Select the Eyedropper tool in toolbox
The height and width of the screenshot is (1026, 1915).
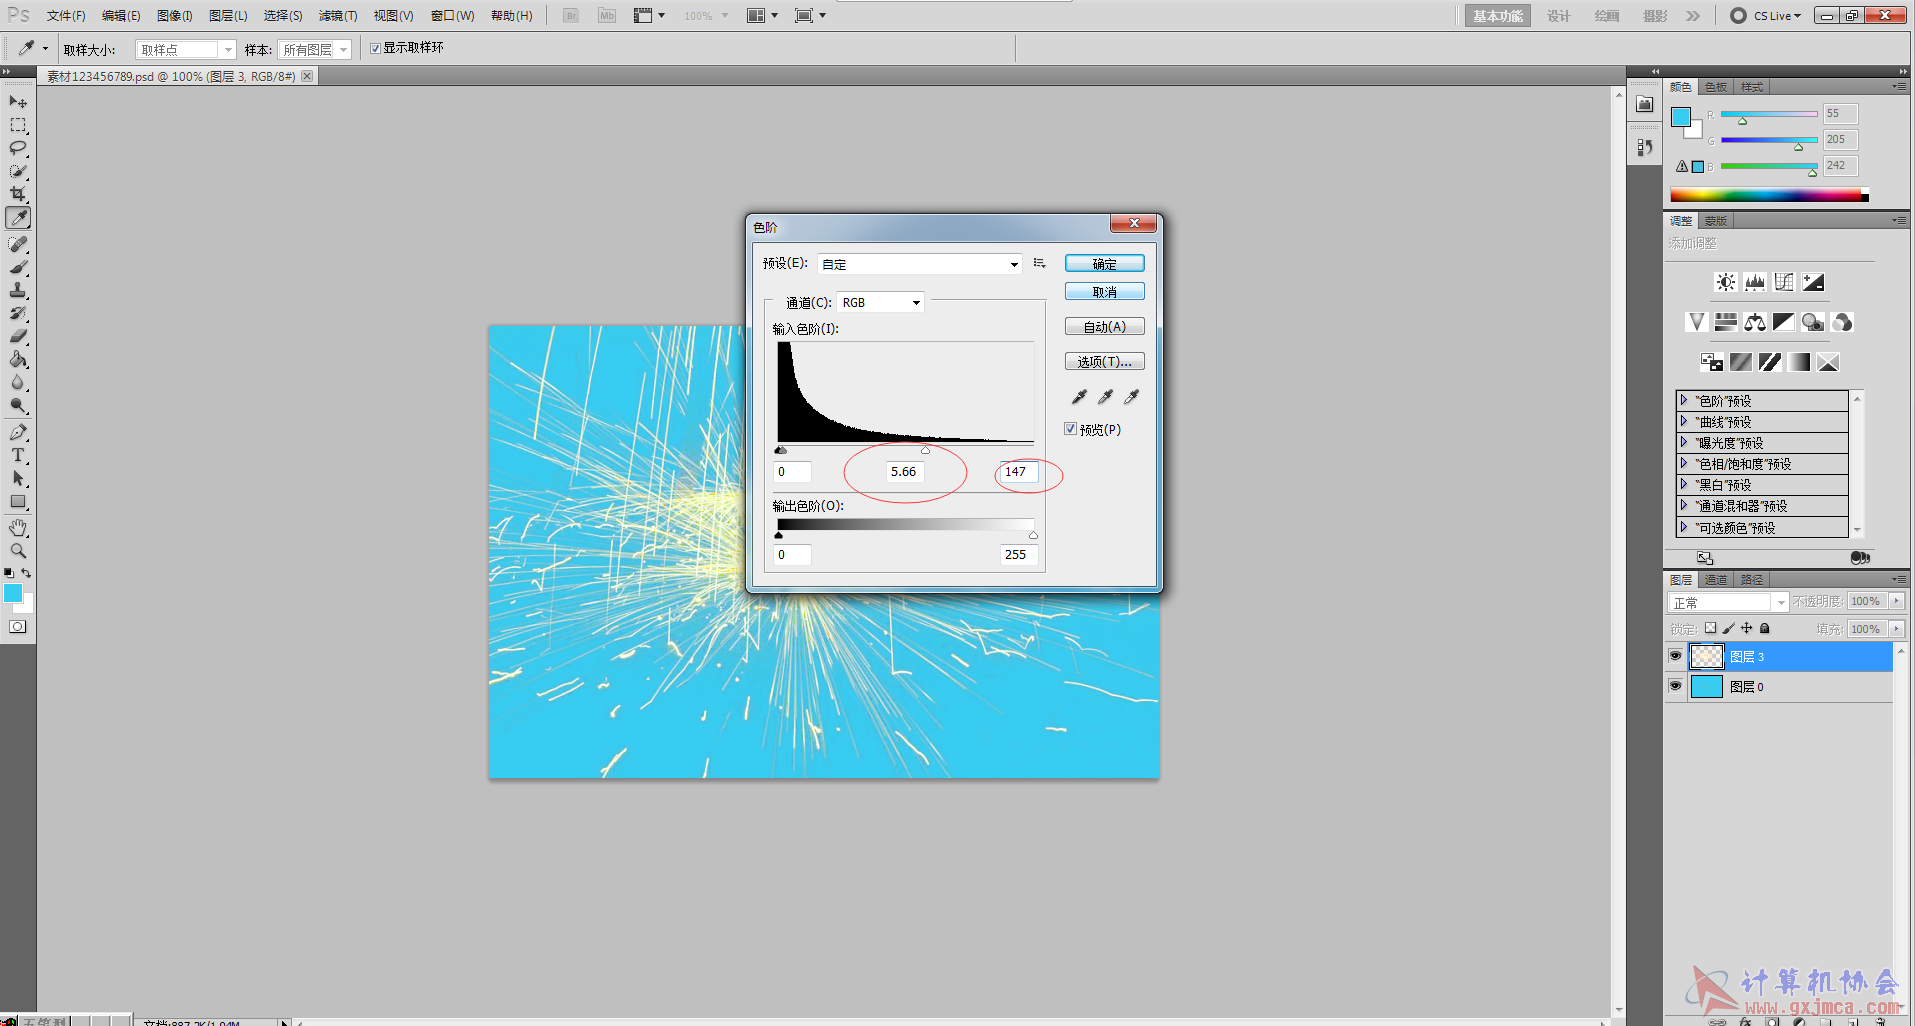tap(18, 218)
